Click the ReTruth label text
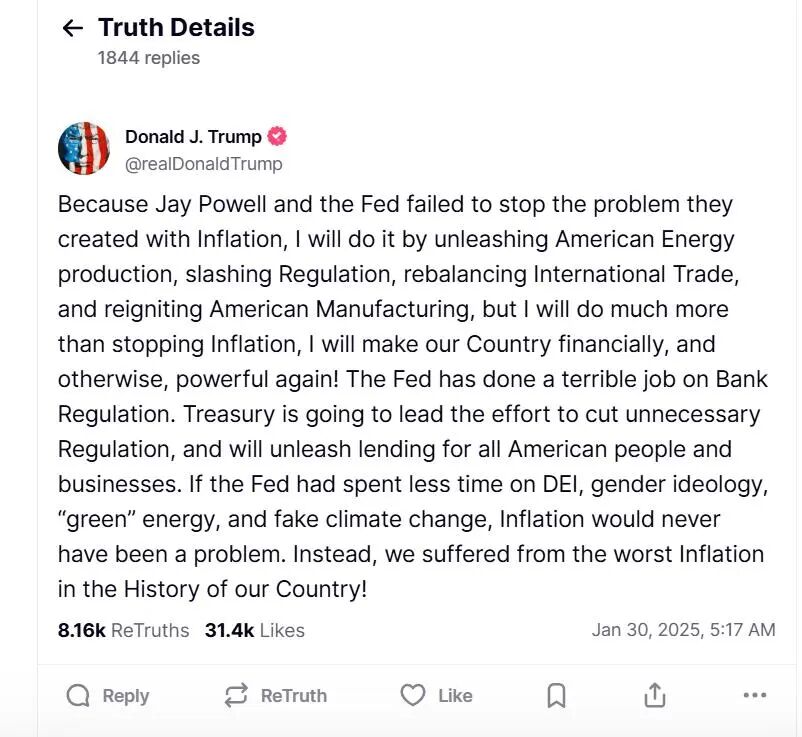This screenshot has width=802, height=737. 294,696
